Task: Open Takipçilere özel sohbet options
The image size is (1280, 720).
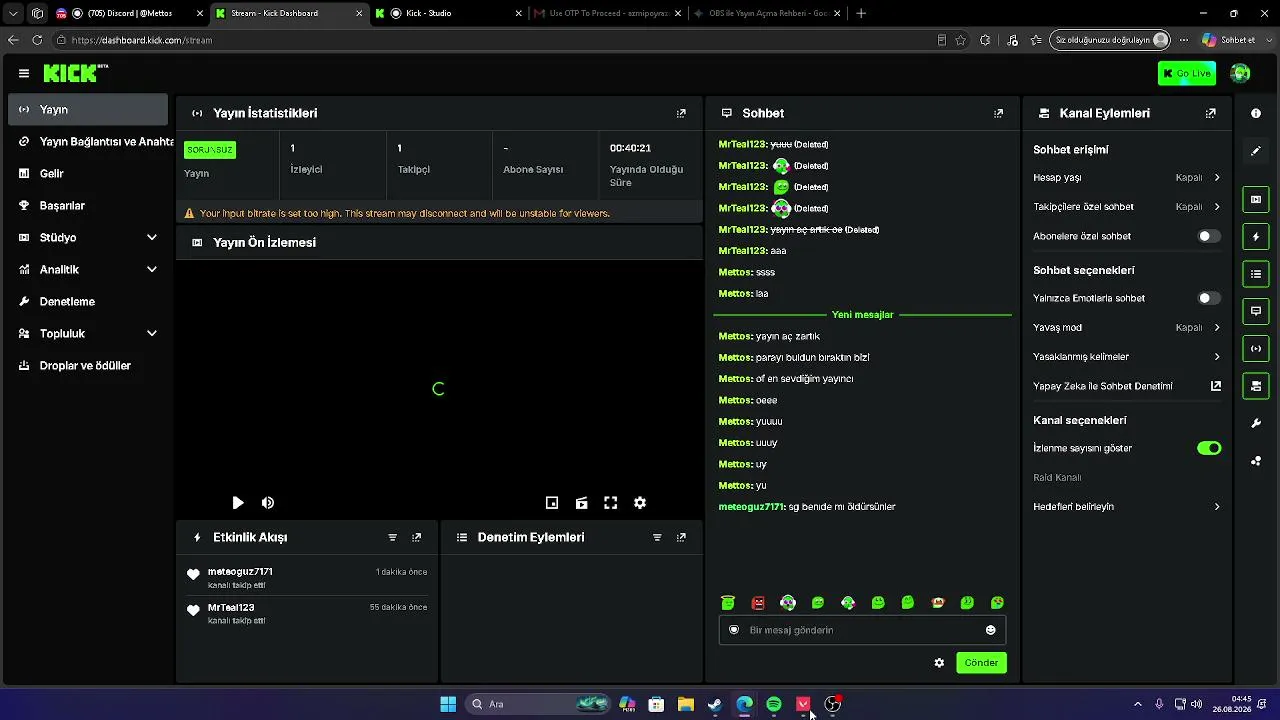Action: coord(1127,207)
